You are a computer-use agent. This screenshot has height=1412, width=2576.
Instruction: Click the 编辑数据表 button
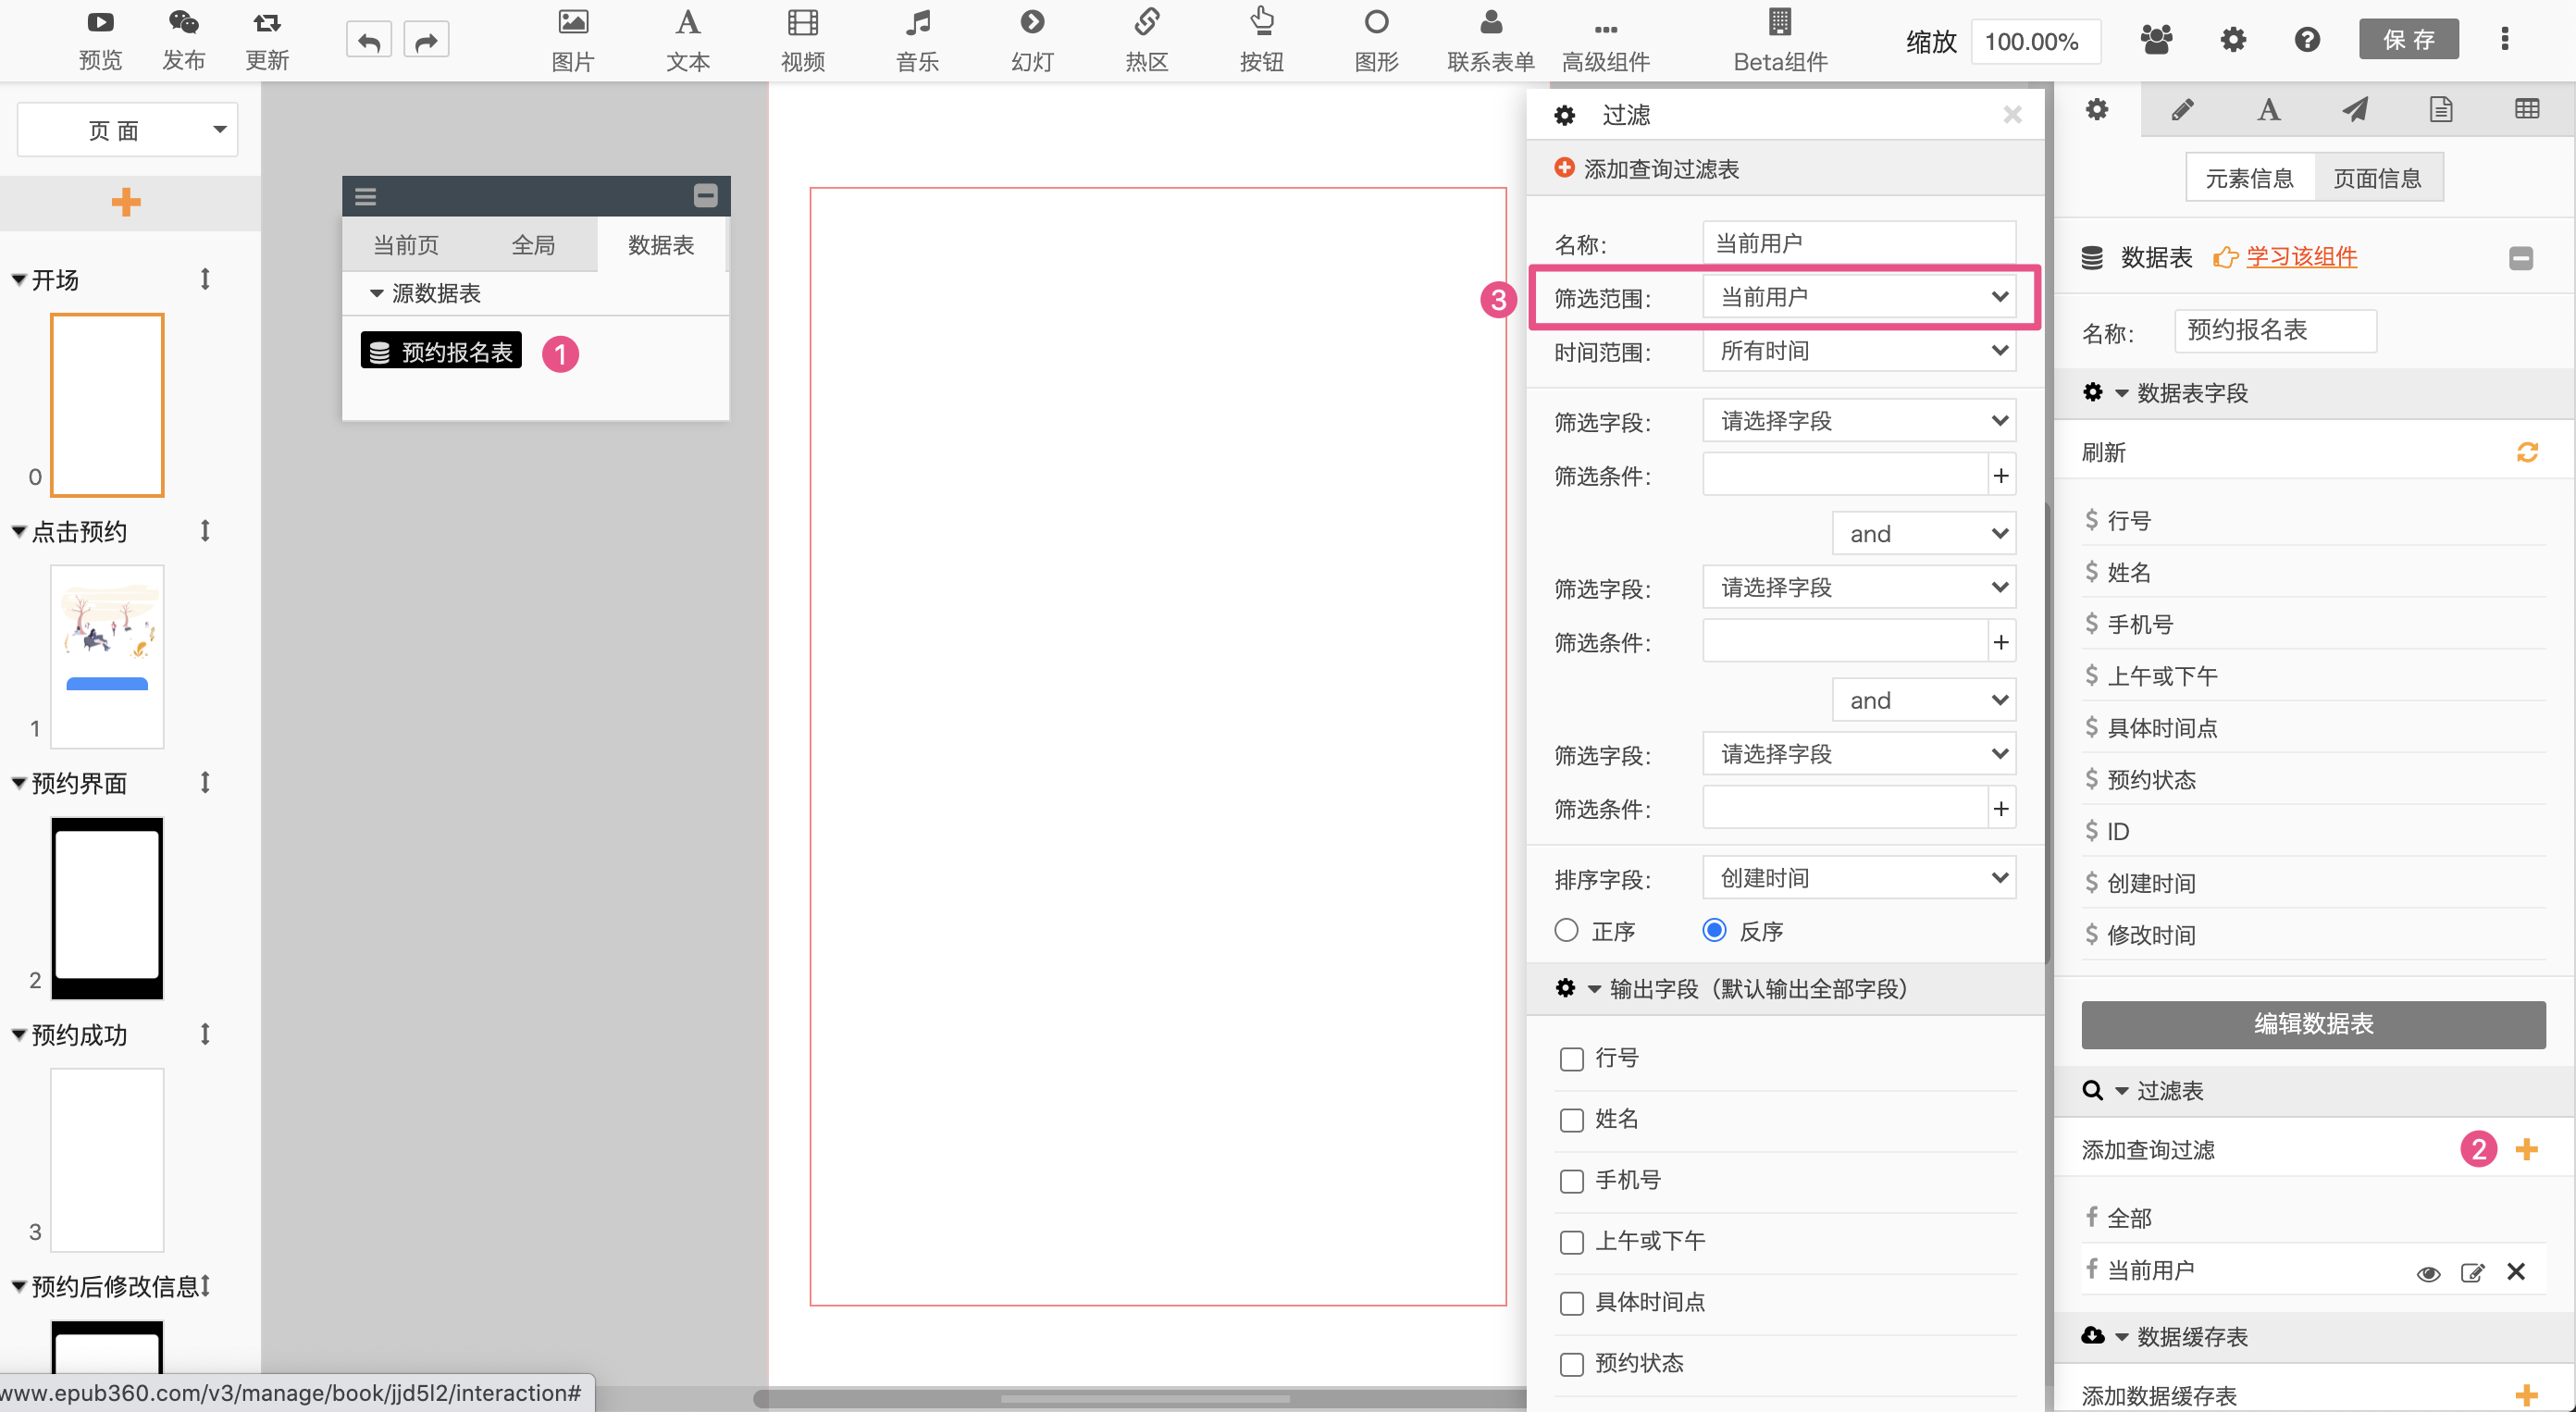(2313, 1023)
